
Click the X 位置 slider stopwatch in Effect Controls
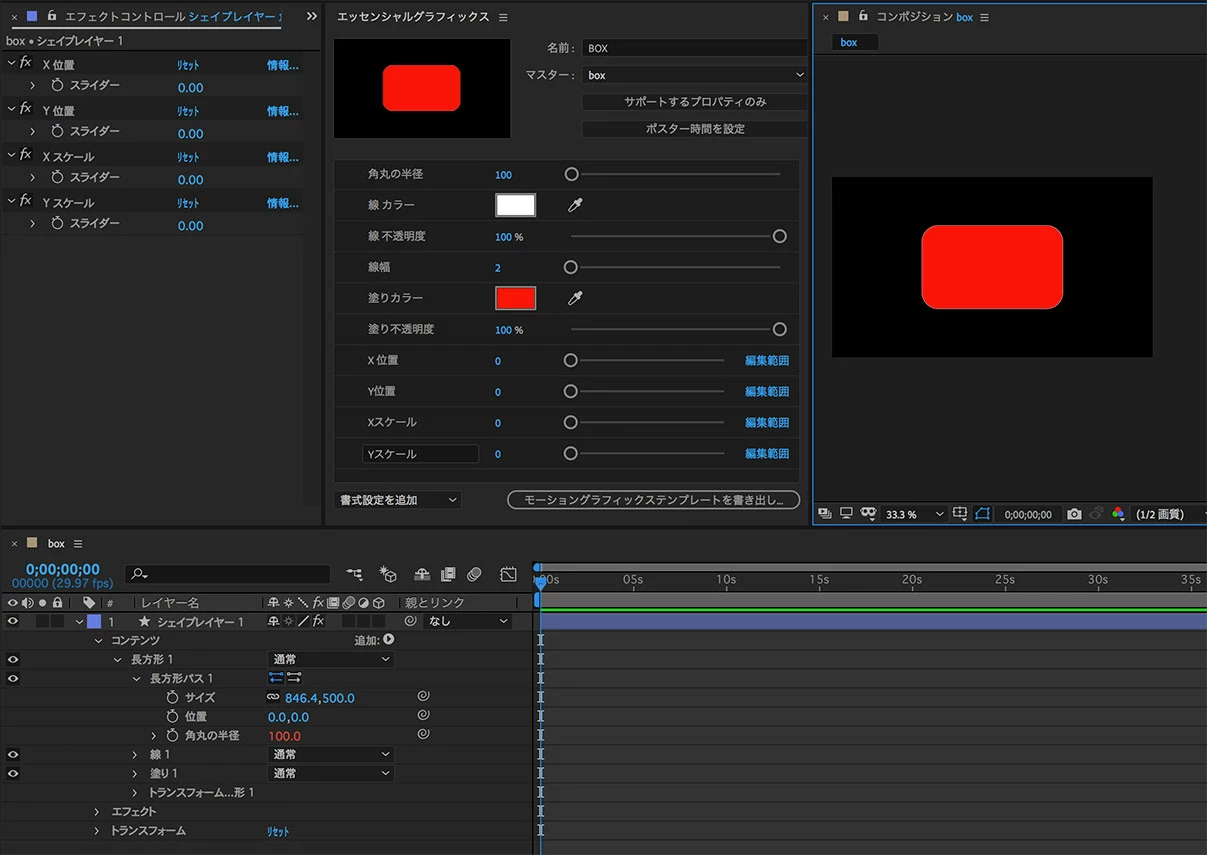click(57, 86)
